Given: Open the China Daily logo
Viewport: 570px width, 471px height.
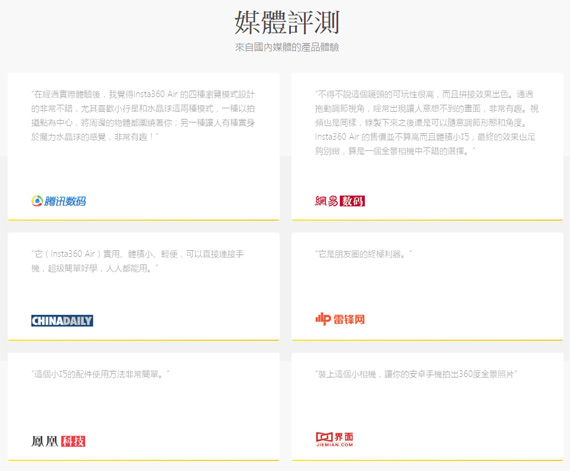Looking at the screenshot, I should (62, 321).
